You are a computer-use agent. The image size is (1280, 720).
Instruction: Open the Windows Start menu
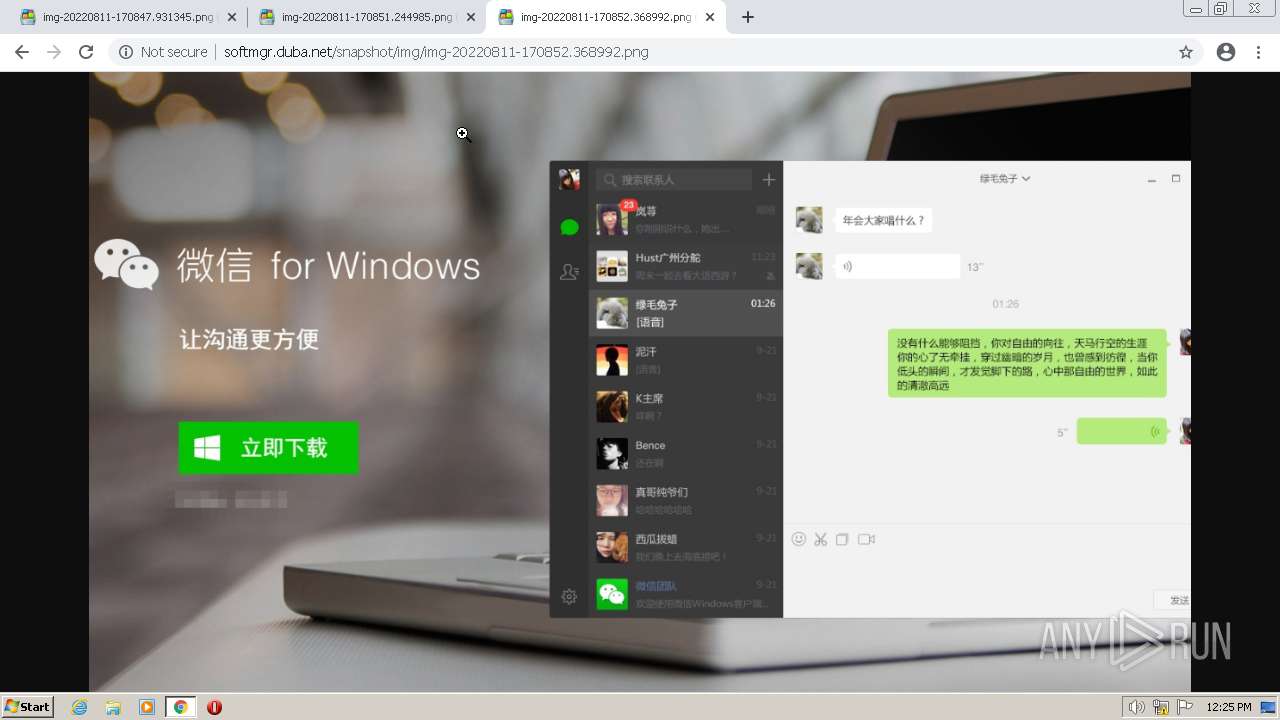(x=27, y=706)
